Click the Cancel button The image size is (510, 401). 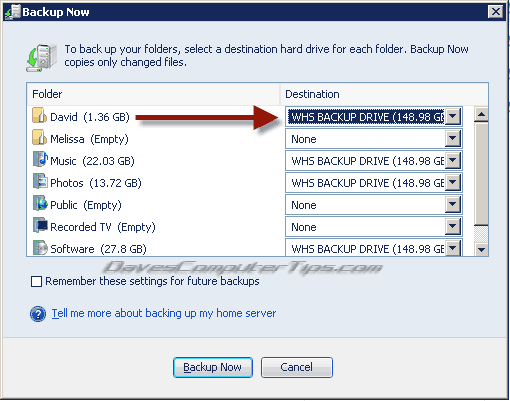pyautogui.click(x=297, y=367)
